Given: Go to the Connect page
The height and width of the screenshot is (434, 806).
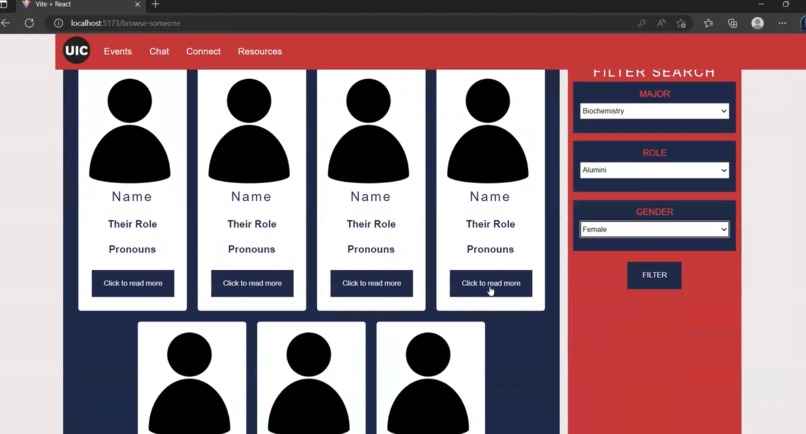Looking at the screenshot, I should tap(203, 51).
